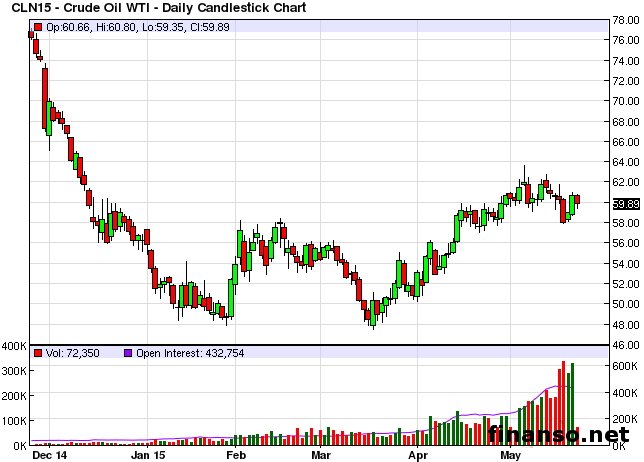The width and height of the screenshot is (644, 462).
Task: Click the red Vol legend swatch
Action: [38, 353]
